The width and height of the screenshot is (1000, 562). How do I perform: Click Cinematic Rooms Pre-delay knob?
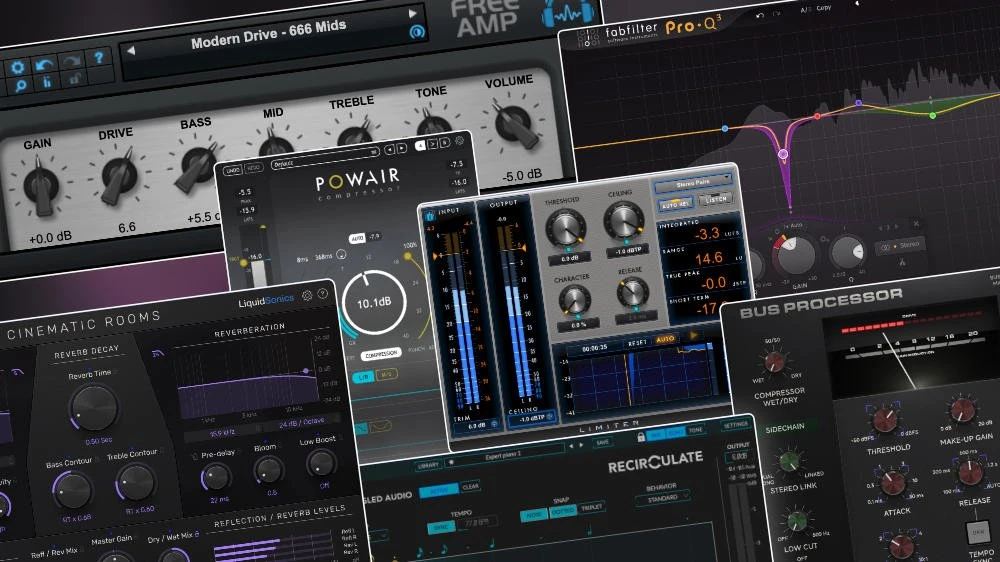pos(216,476)
